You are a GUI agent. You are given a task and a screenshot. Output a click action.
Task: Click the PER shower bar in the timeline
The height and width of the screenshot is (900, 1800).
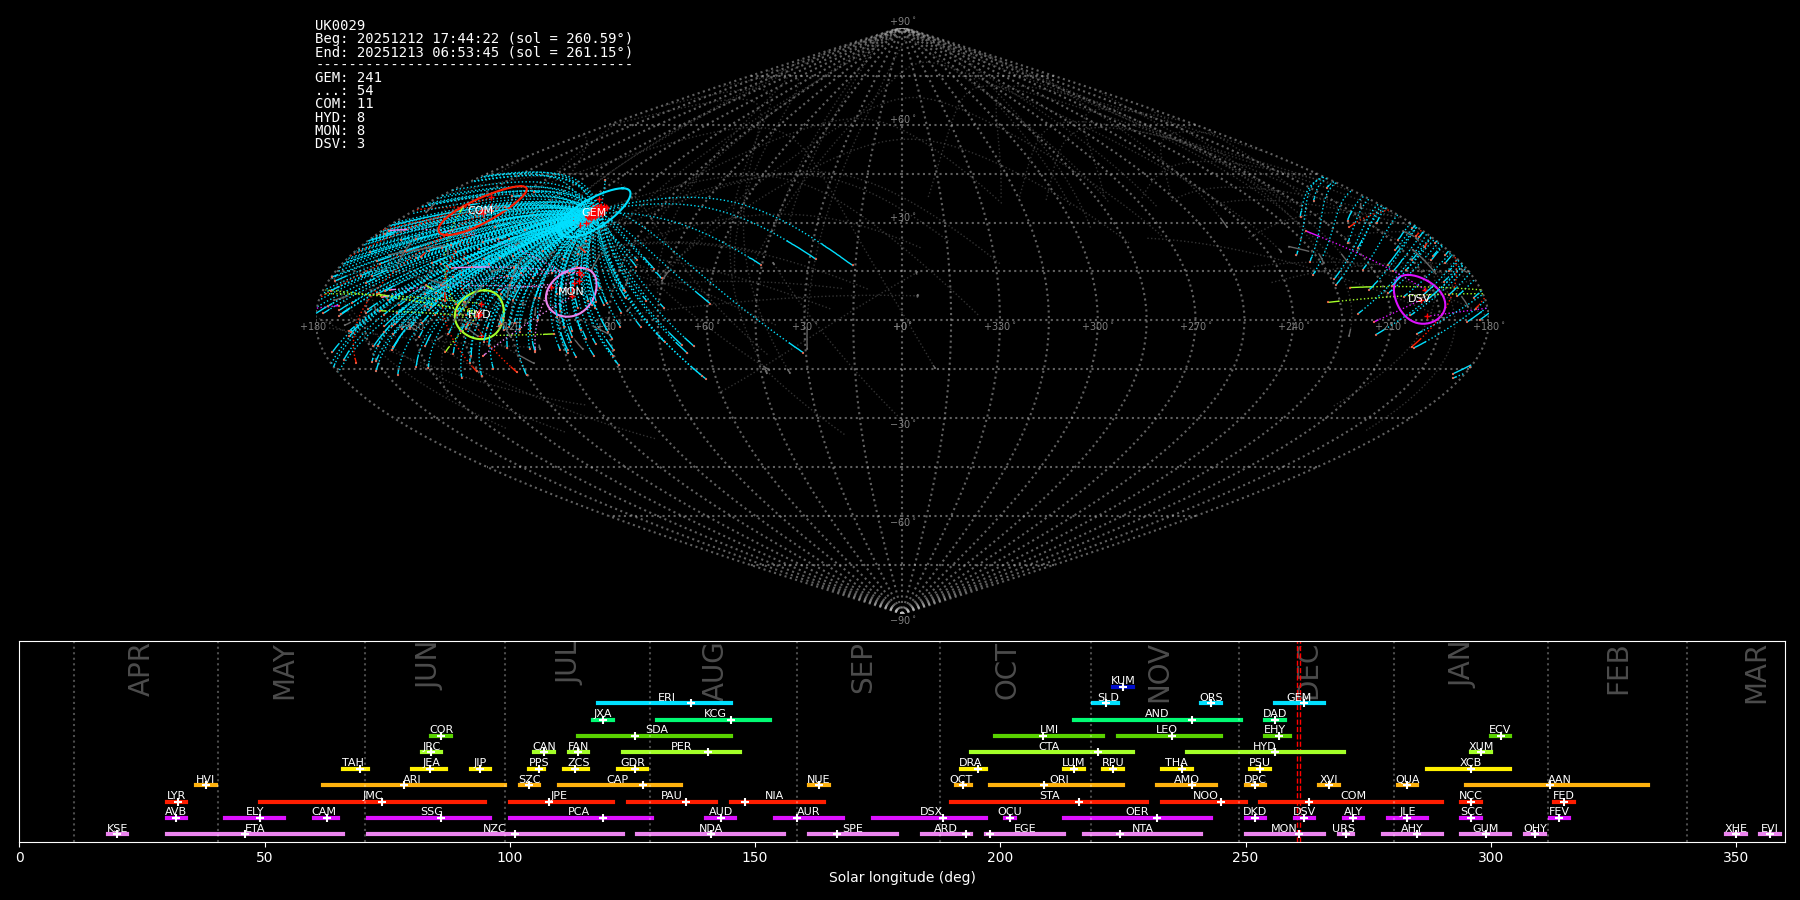click(681, 752)
